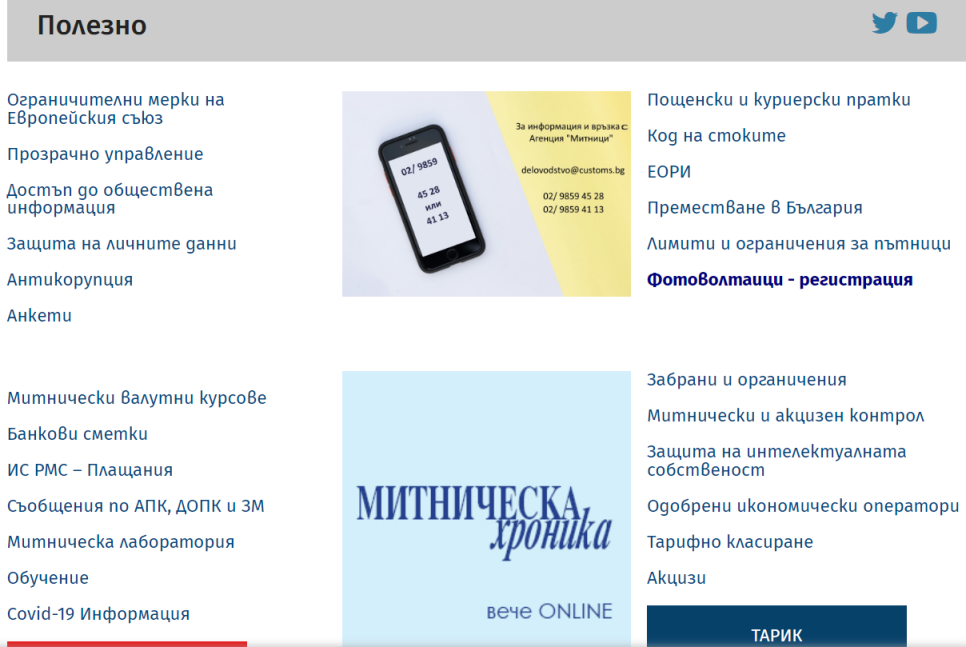
Task: Open Митнически валутни курсове
Action: pos(137,398)
